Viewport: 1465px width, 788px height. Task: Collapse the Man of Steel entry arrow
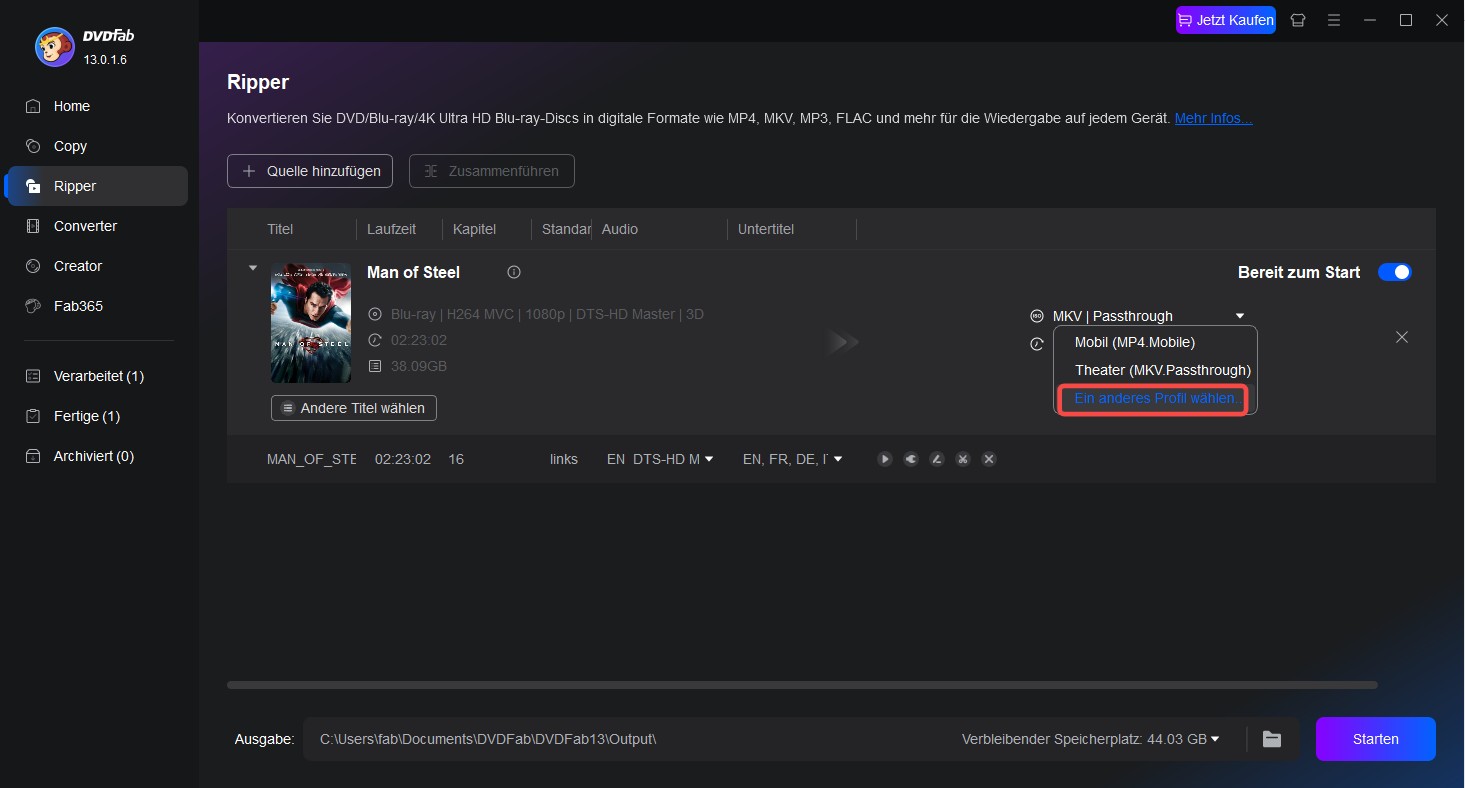(x=253, y=268)
